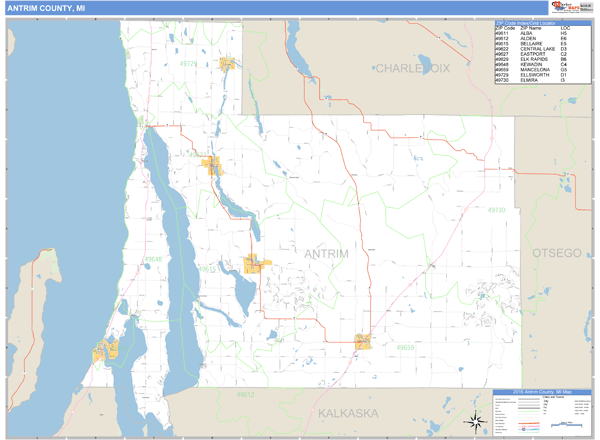Click the orange city area near ZIP 49615
Screen dimensions: 600x440
click(x=255, y=265)
